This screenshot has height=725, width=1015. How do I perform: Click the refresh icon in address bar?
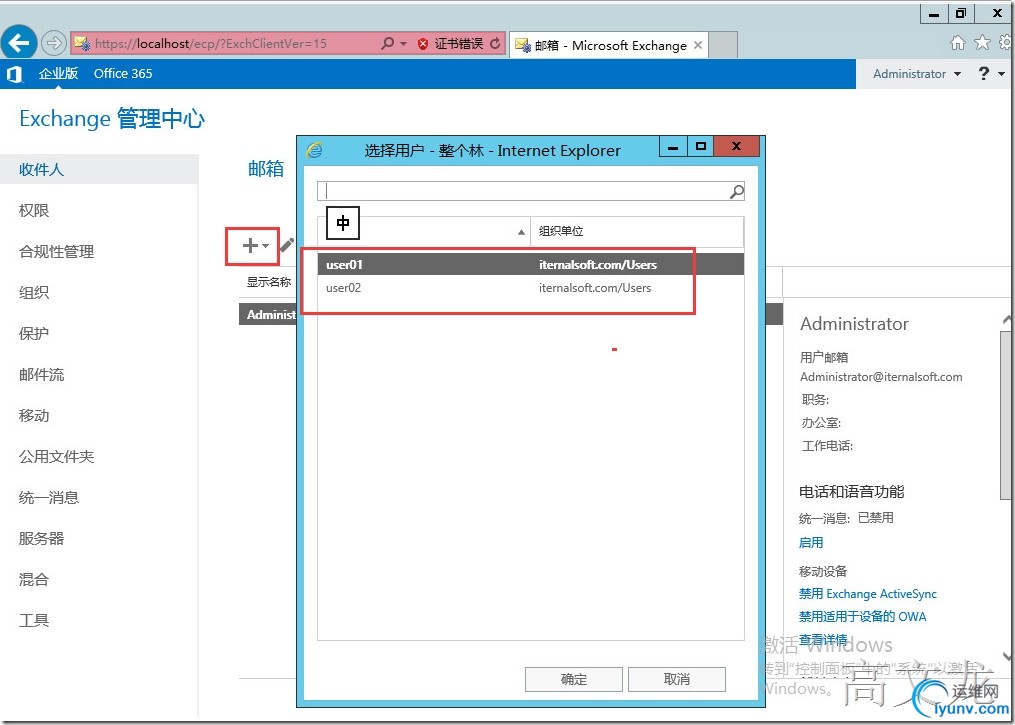coord(495,43)
